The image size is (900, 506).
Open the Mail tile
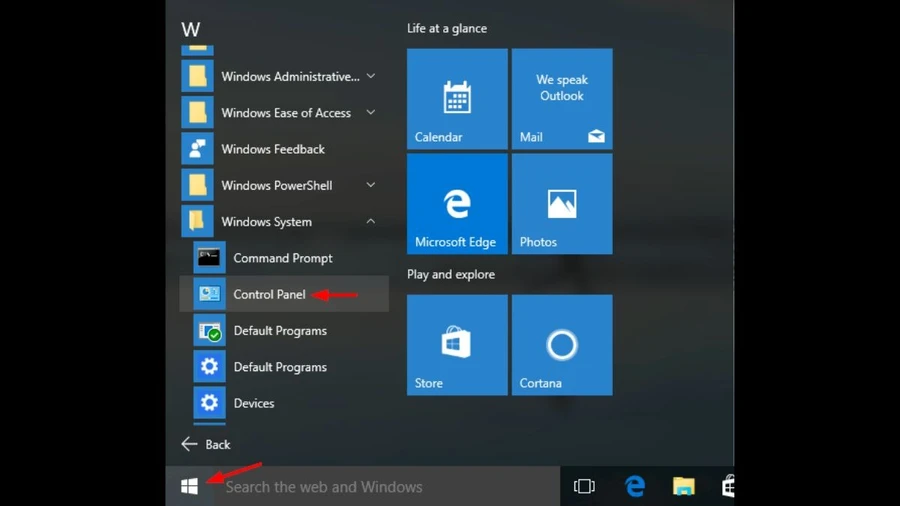[562, 99]
